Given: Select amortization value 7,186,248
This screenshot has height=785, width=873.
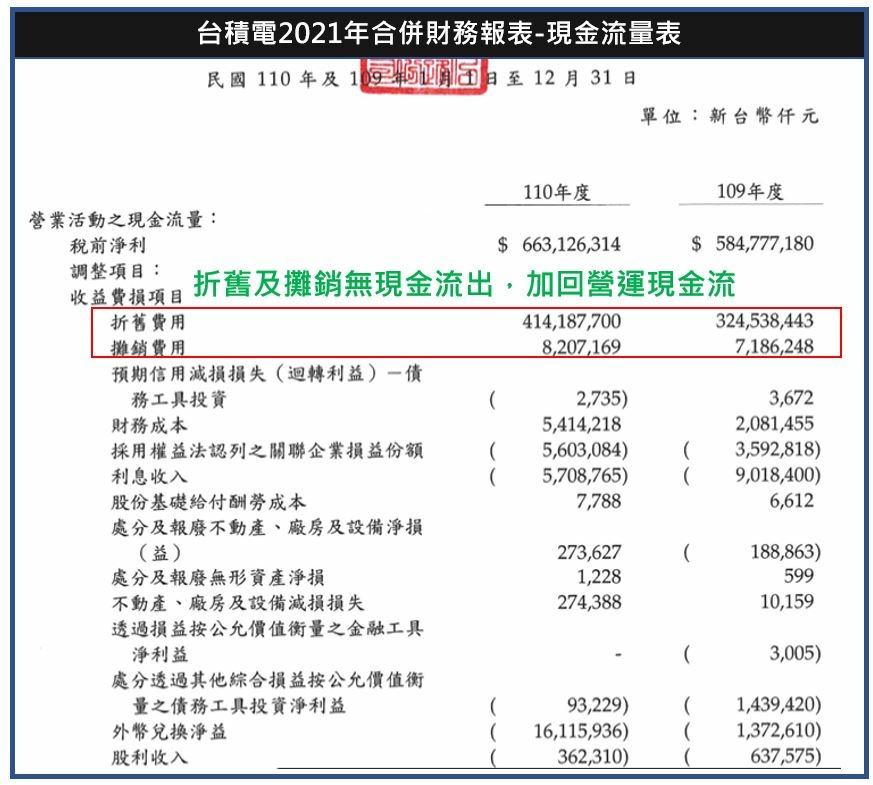Looking at the screenshot, I should 774,347.
